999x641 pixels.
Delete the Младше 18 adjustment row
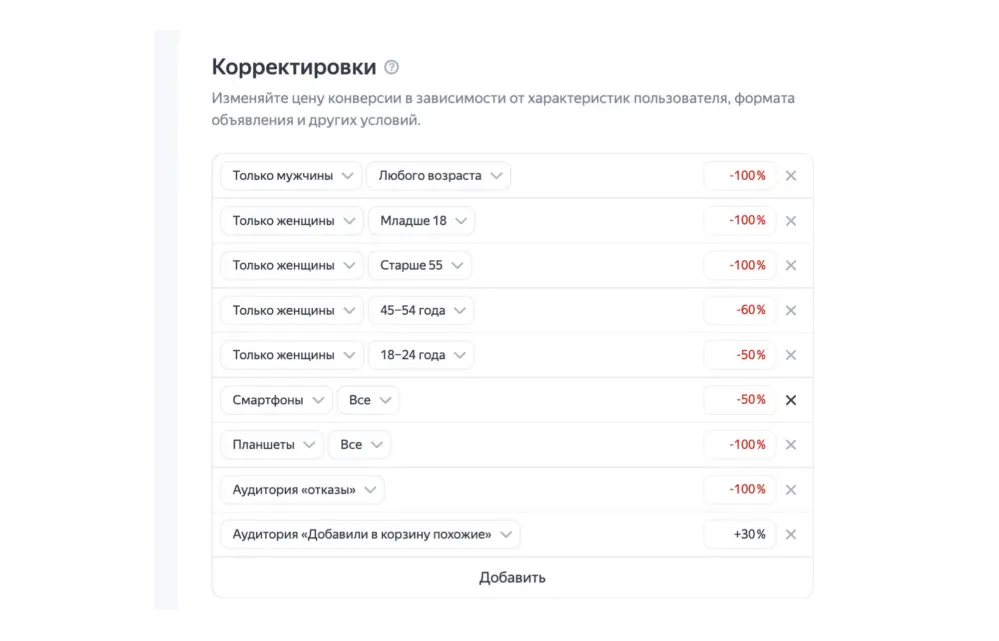791,221
